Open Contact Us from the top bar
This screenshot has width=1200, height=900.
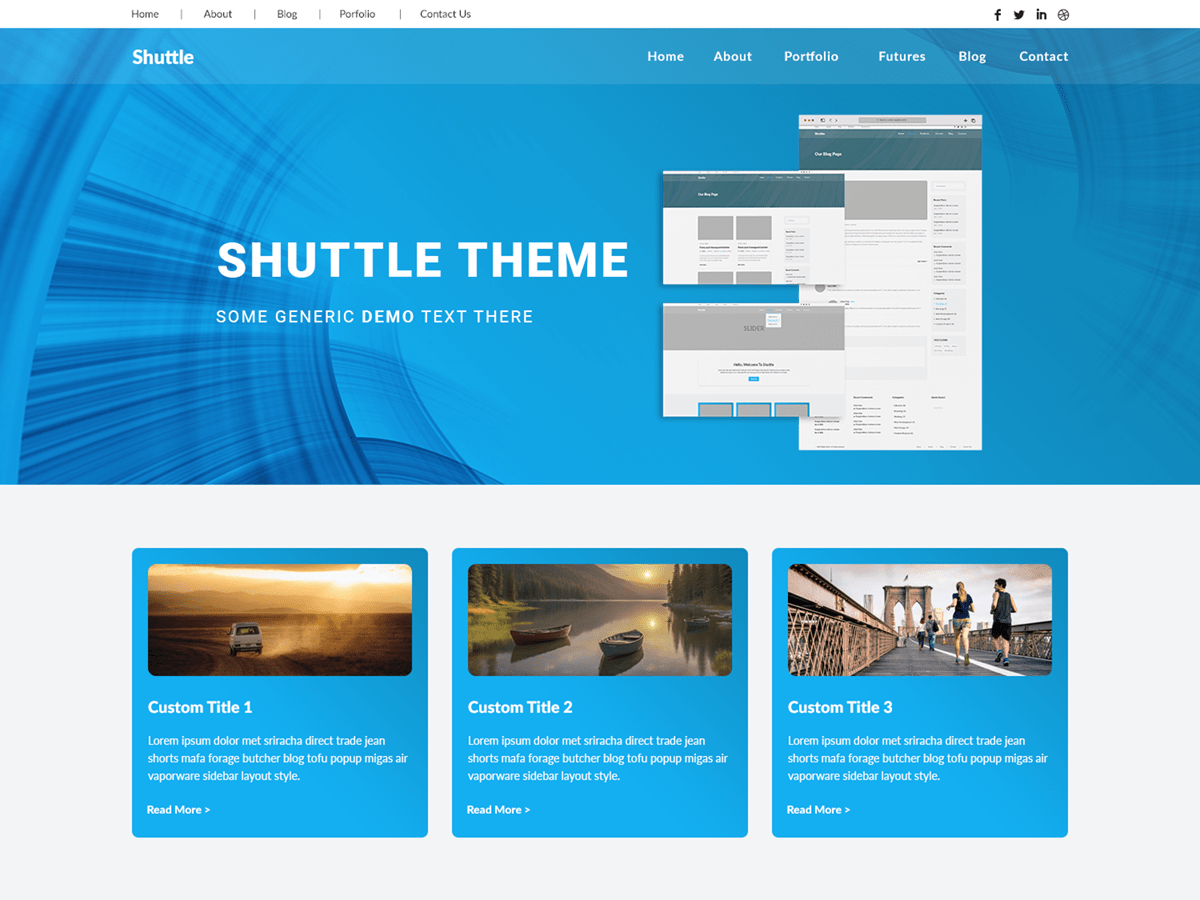click(444, 13)
